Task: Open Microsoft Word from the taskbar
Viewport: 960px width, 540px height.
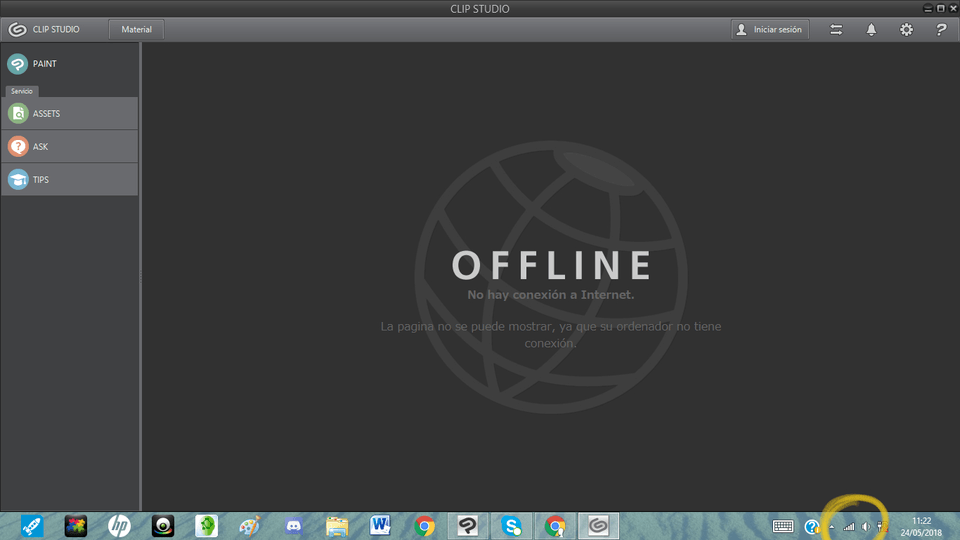Action: (380, 526)
